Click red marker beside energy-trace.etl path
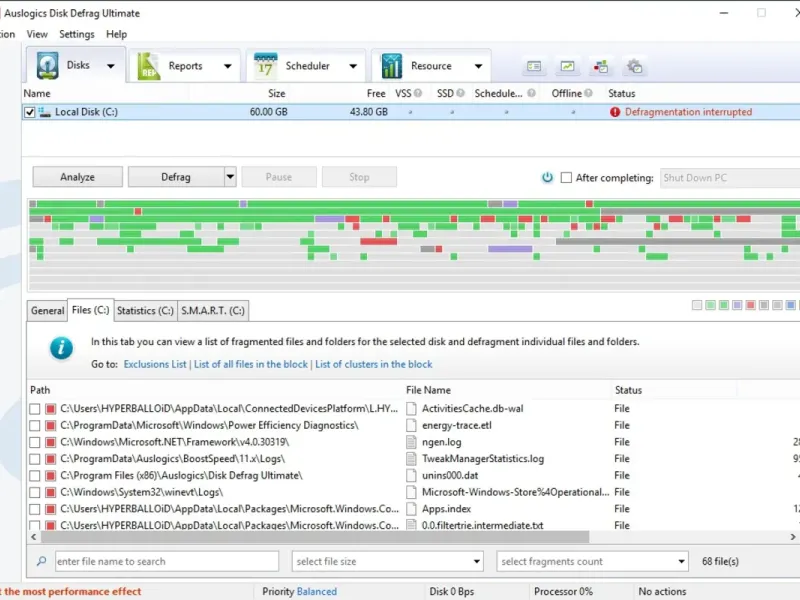The height and width of the screenshot is (600, 800). (x=51, y=426)
